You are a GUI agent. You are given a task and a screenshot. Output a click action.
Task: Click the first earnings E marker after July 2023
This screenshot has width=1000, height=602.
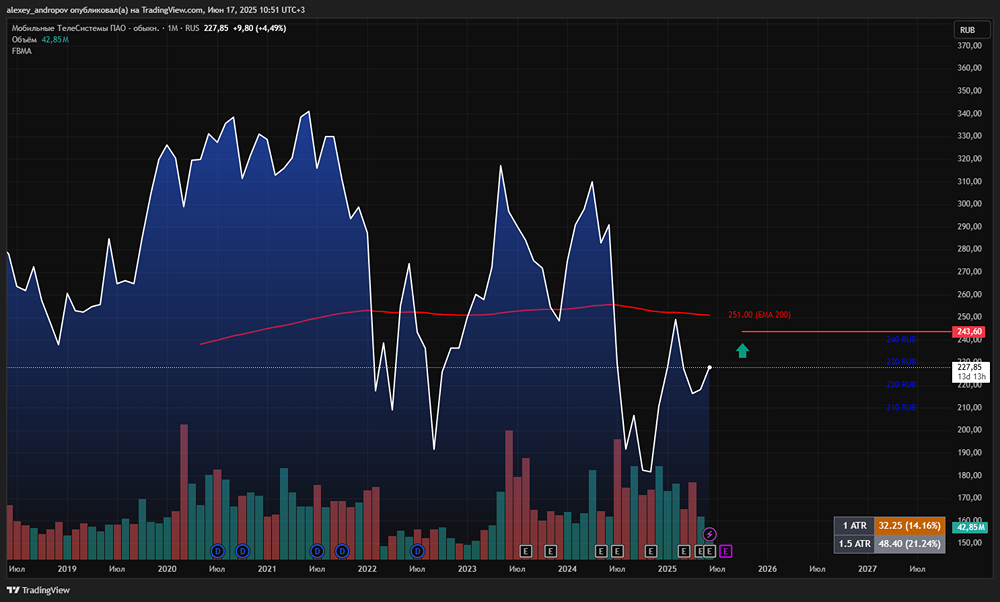(526, 551)
